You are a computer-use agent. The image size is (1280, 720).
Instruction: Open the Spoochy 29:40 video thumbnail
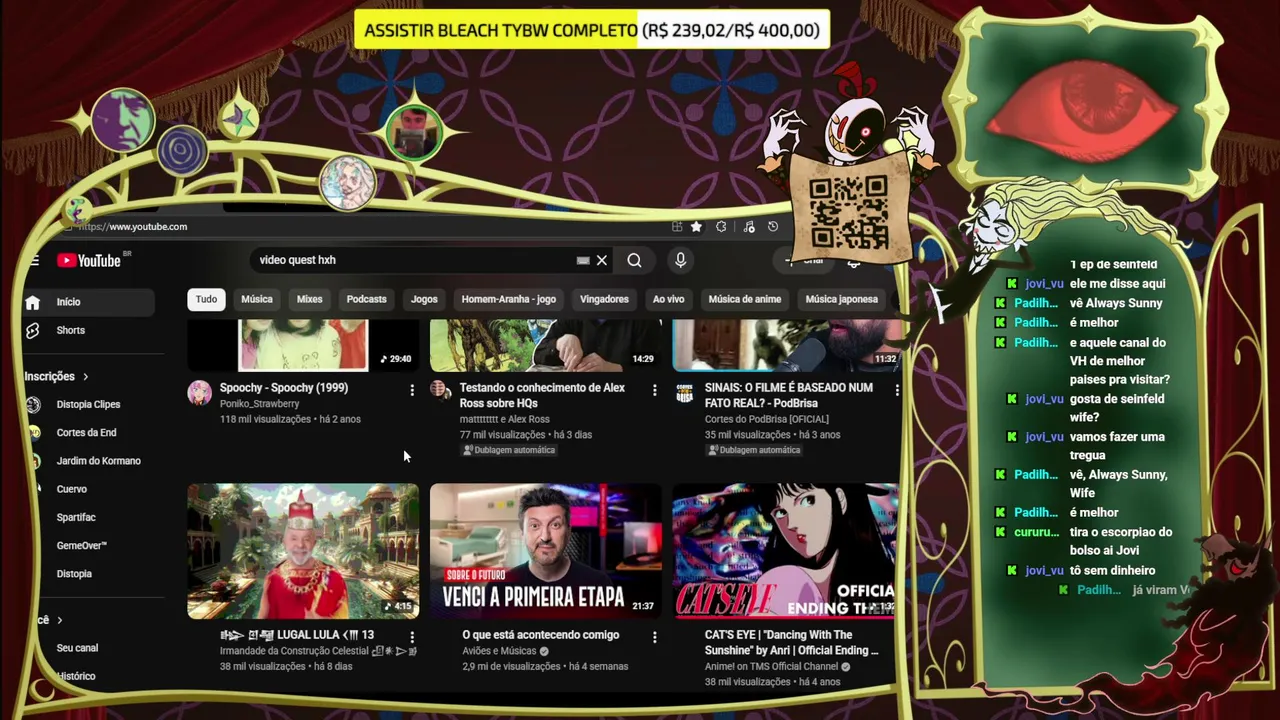point(303,345)
